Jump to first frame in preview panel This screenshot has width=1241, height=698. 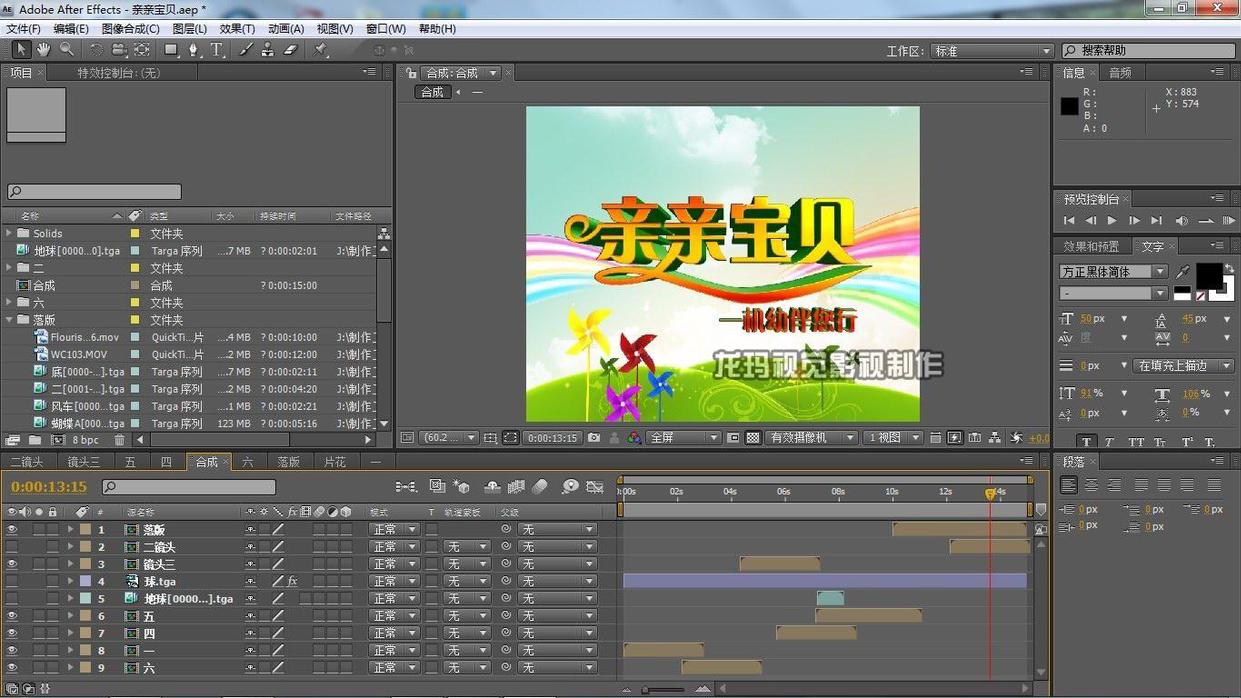(x=1068, y=221)
